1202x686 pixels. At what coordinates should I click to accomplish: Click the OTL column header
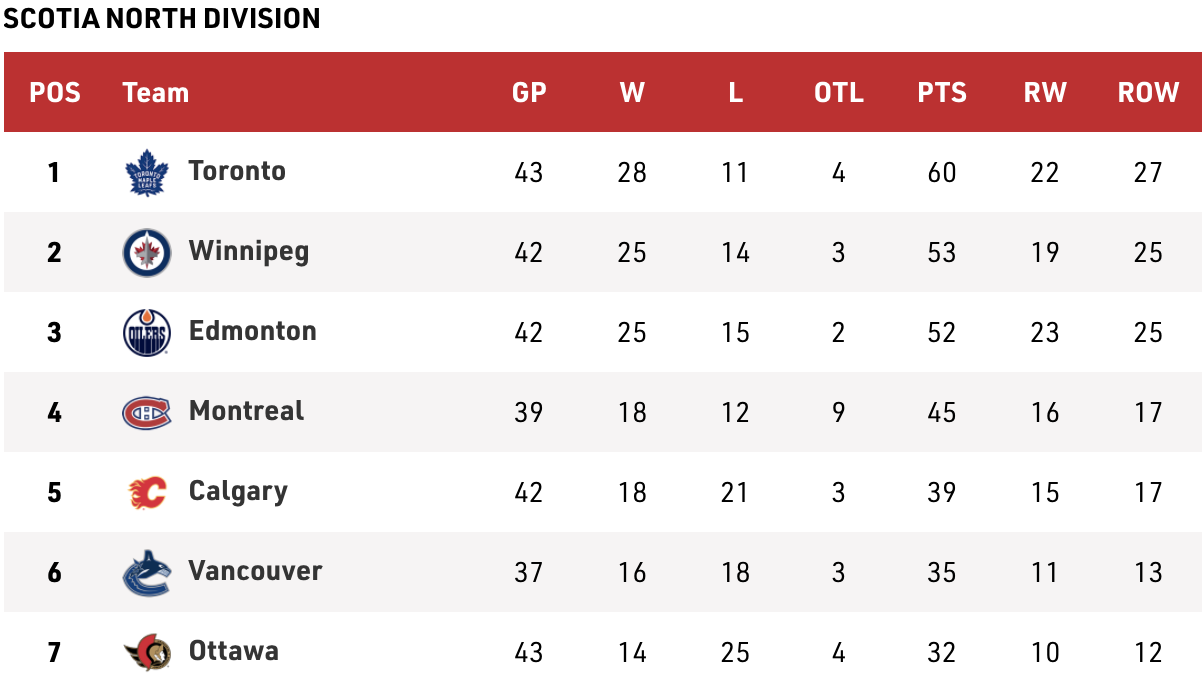[x=838, y=93]
